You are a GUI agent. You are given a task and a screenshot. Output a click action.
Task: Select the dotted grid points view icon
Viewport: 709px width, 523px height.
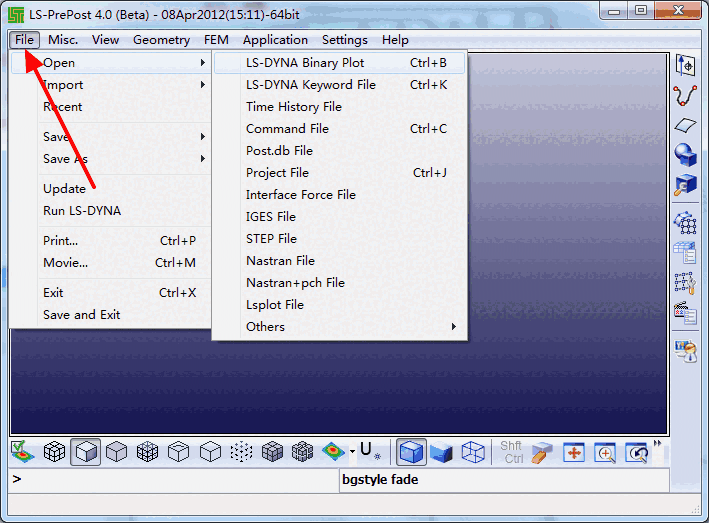click(x=241, y=452)
